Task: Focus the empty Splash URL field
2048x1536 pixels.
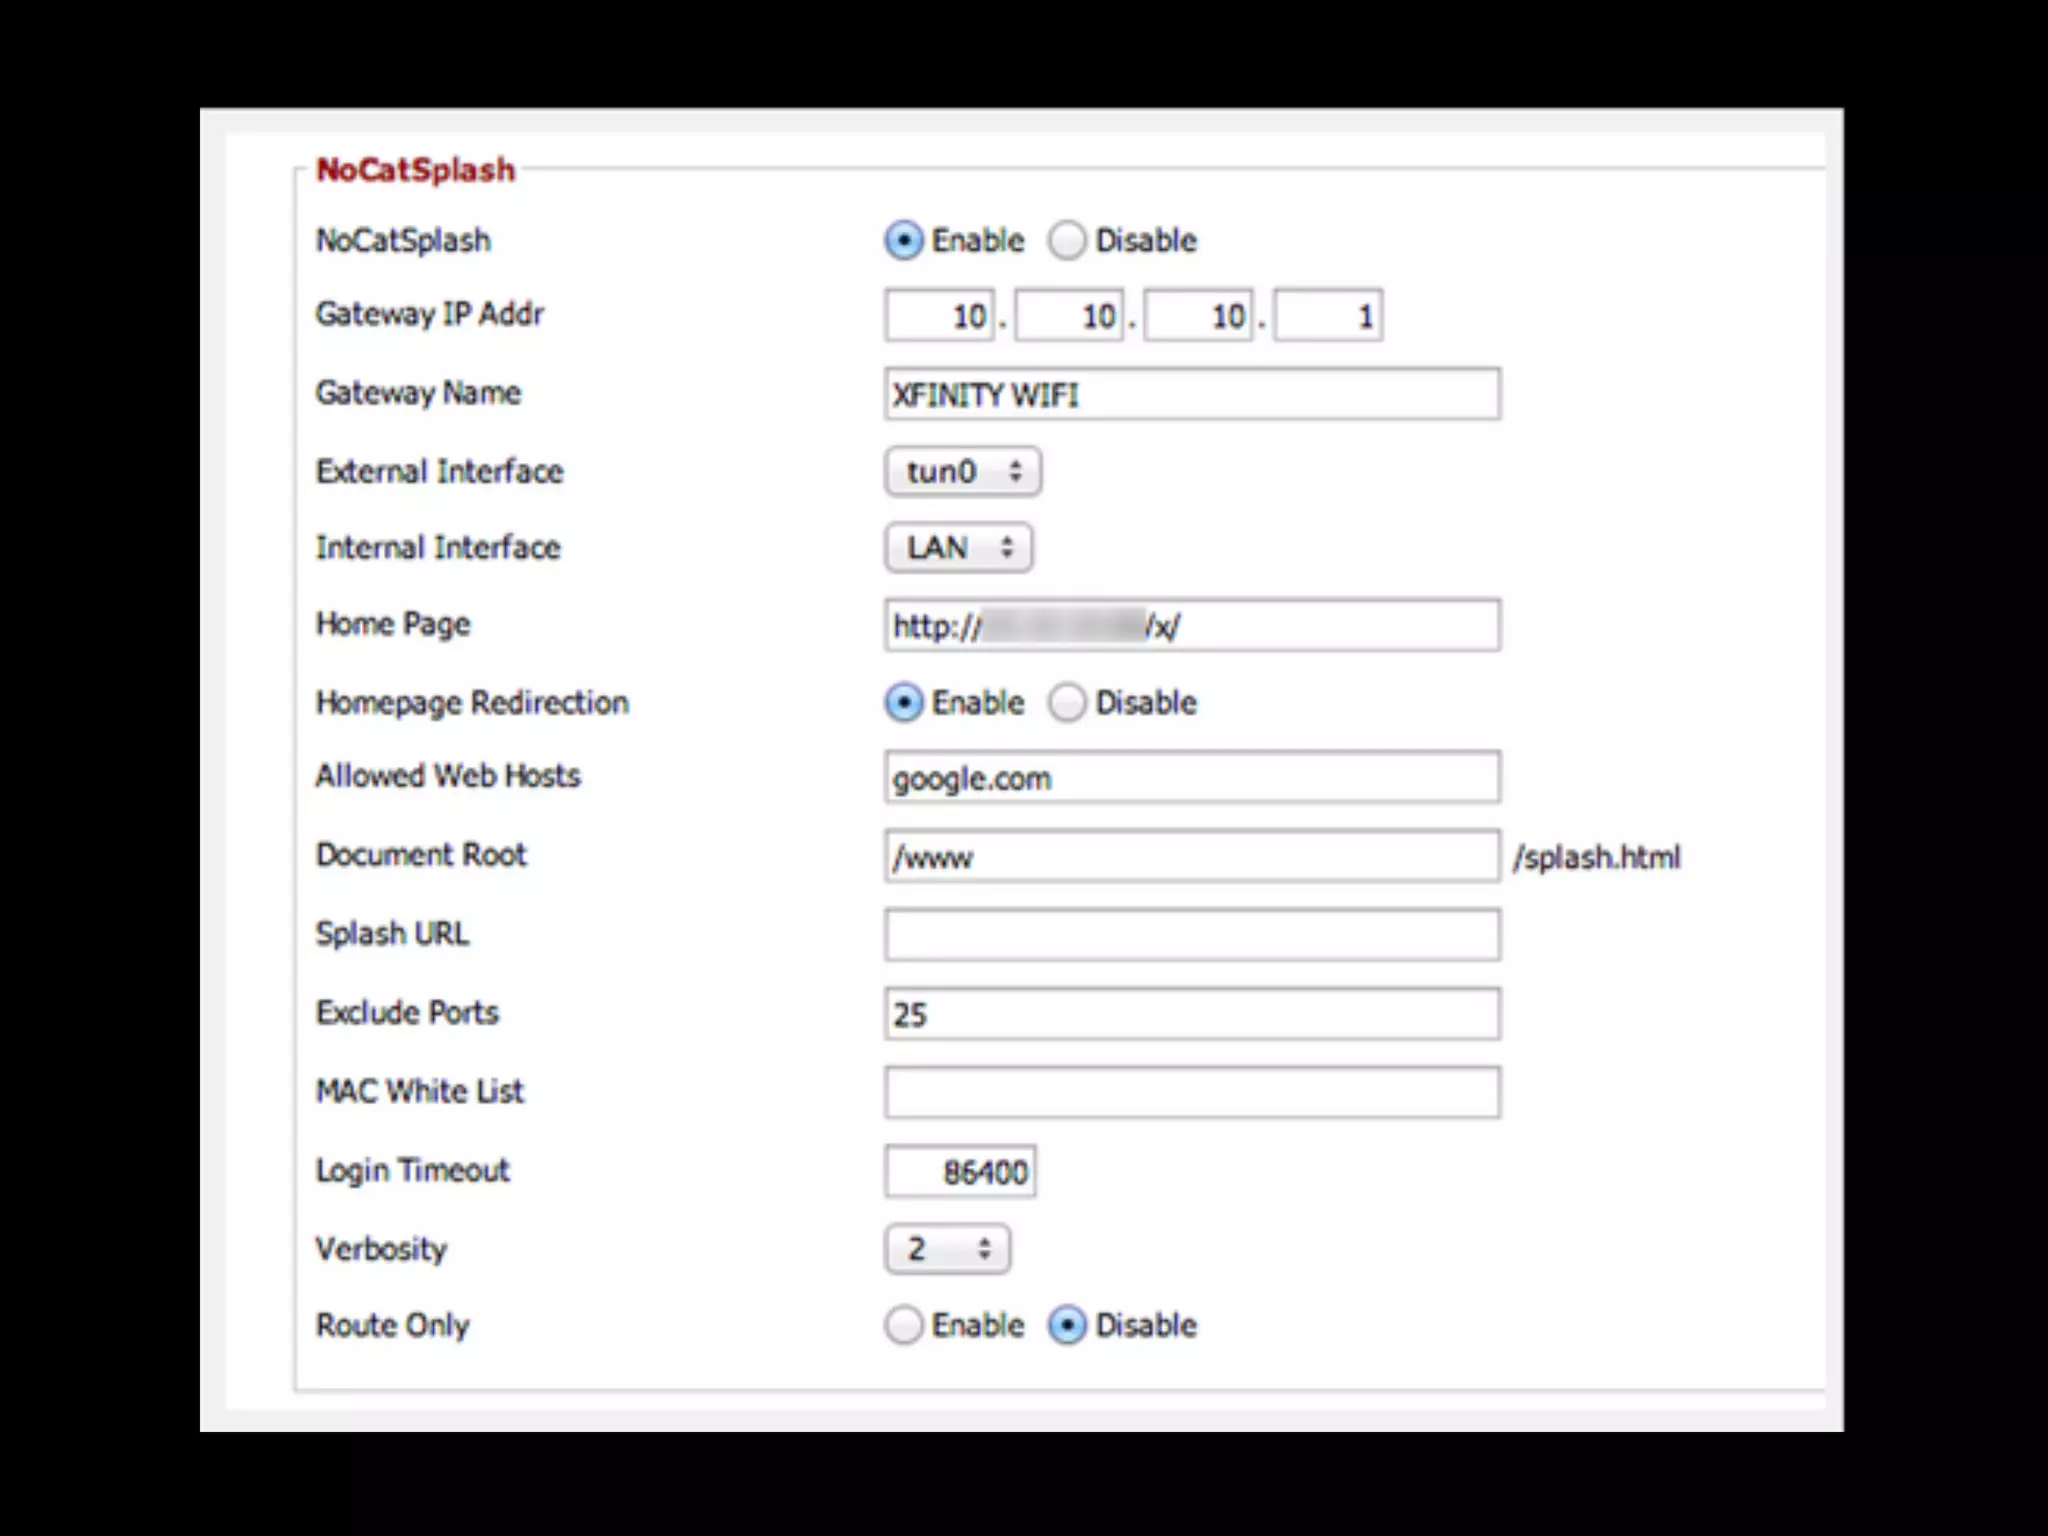Action: 1191,935
